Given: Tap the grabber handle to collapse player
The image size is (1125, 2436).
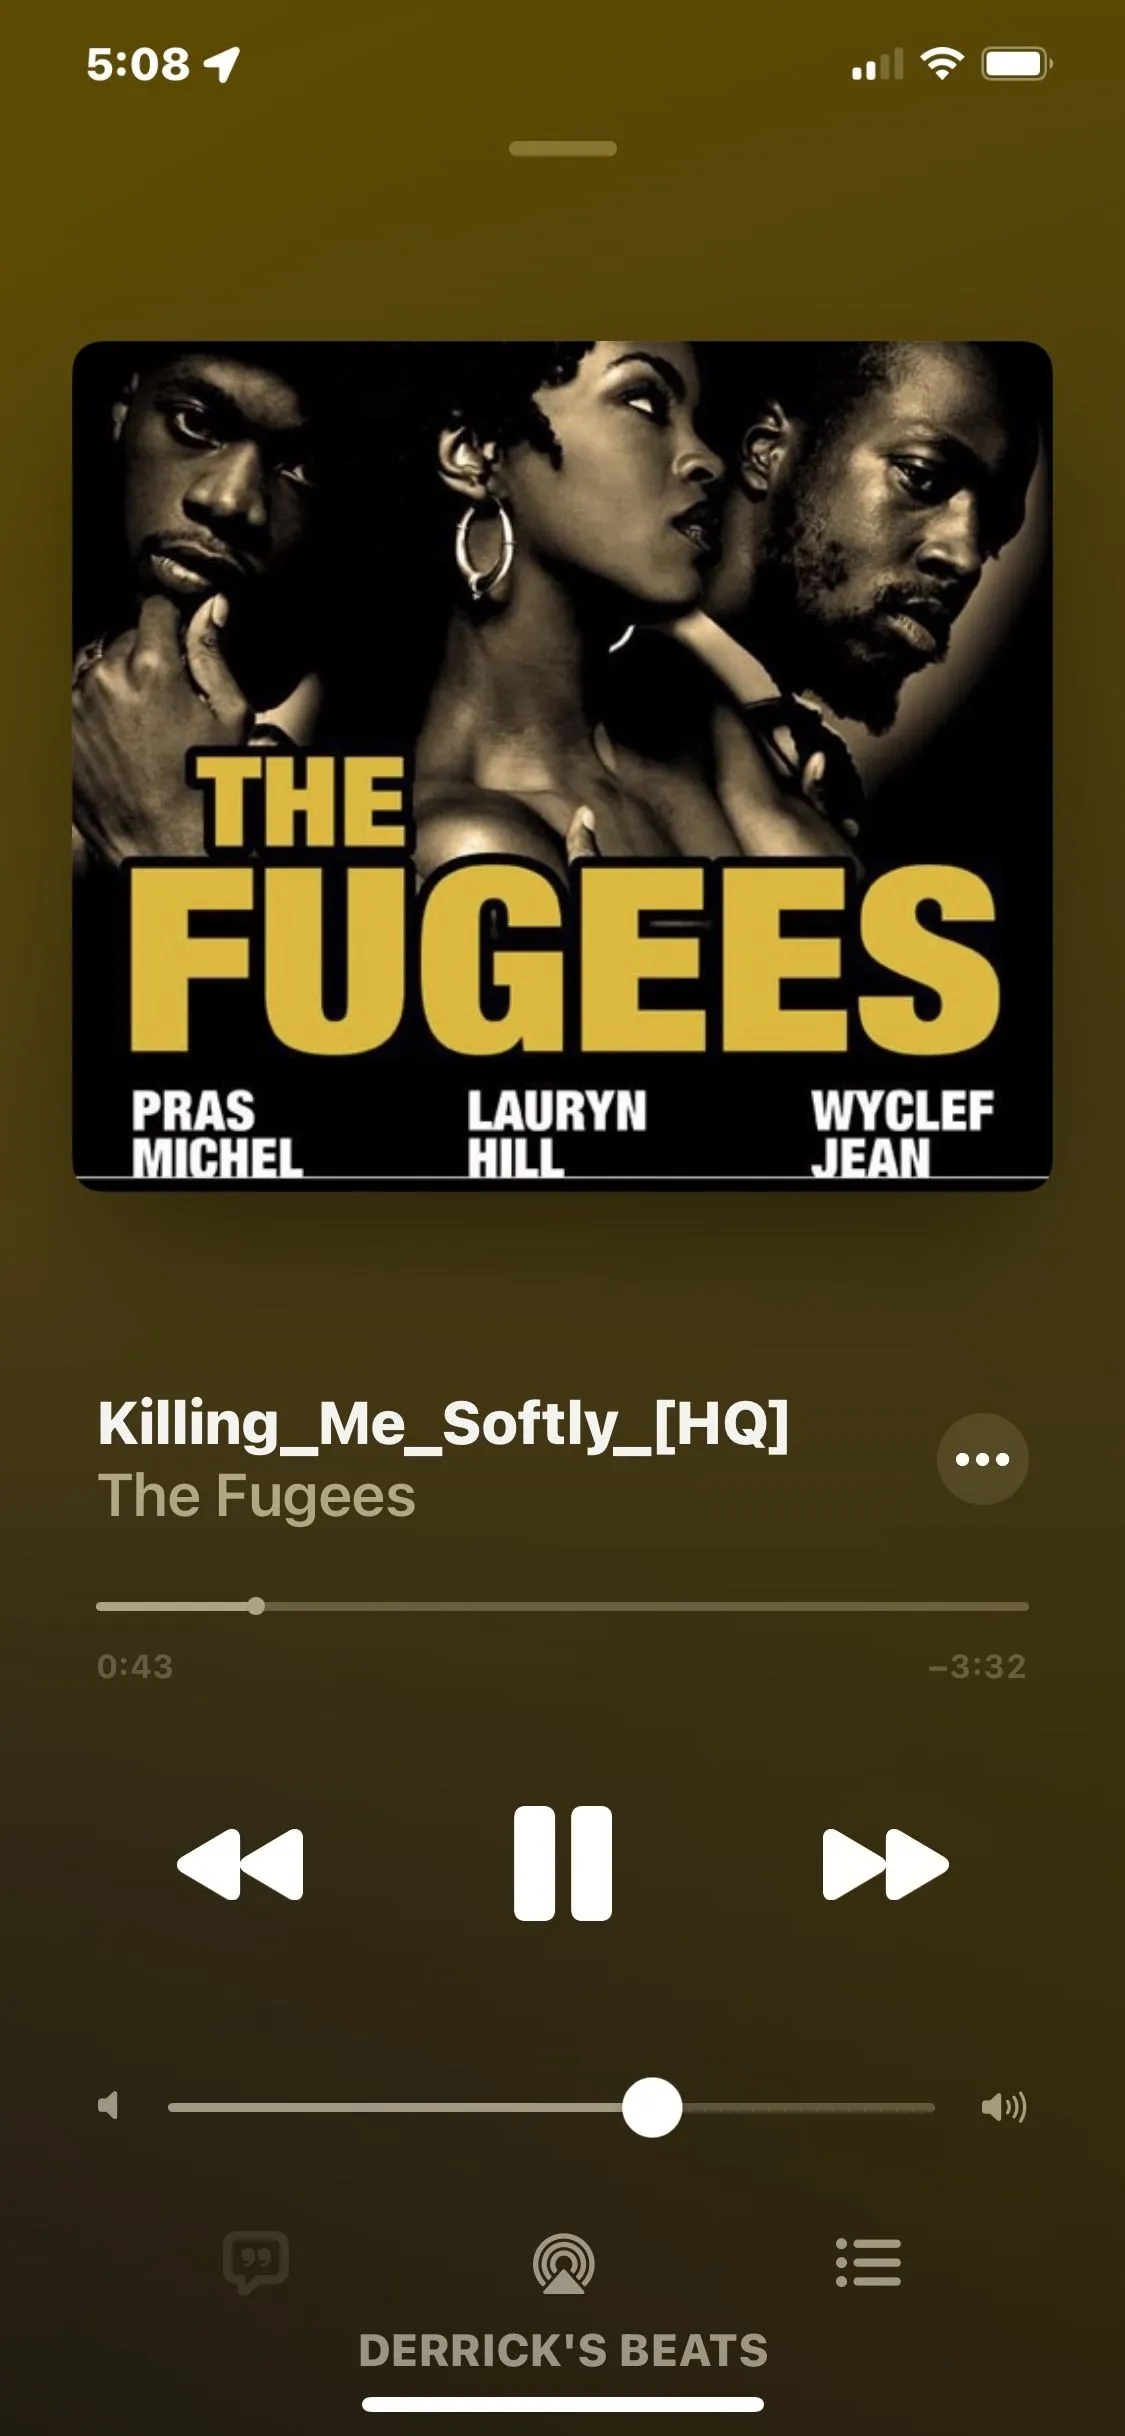Looking at the screenshot, I should click(x=562, y=149).
